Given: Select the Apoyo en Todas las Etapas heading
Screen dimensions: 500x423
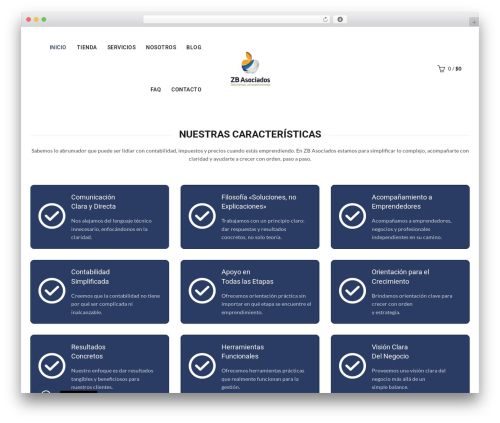Looking at the screenshot, I should tap(247, 277).
